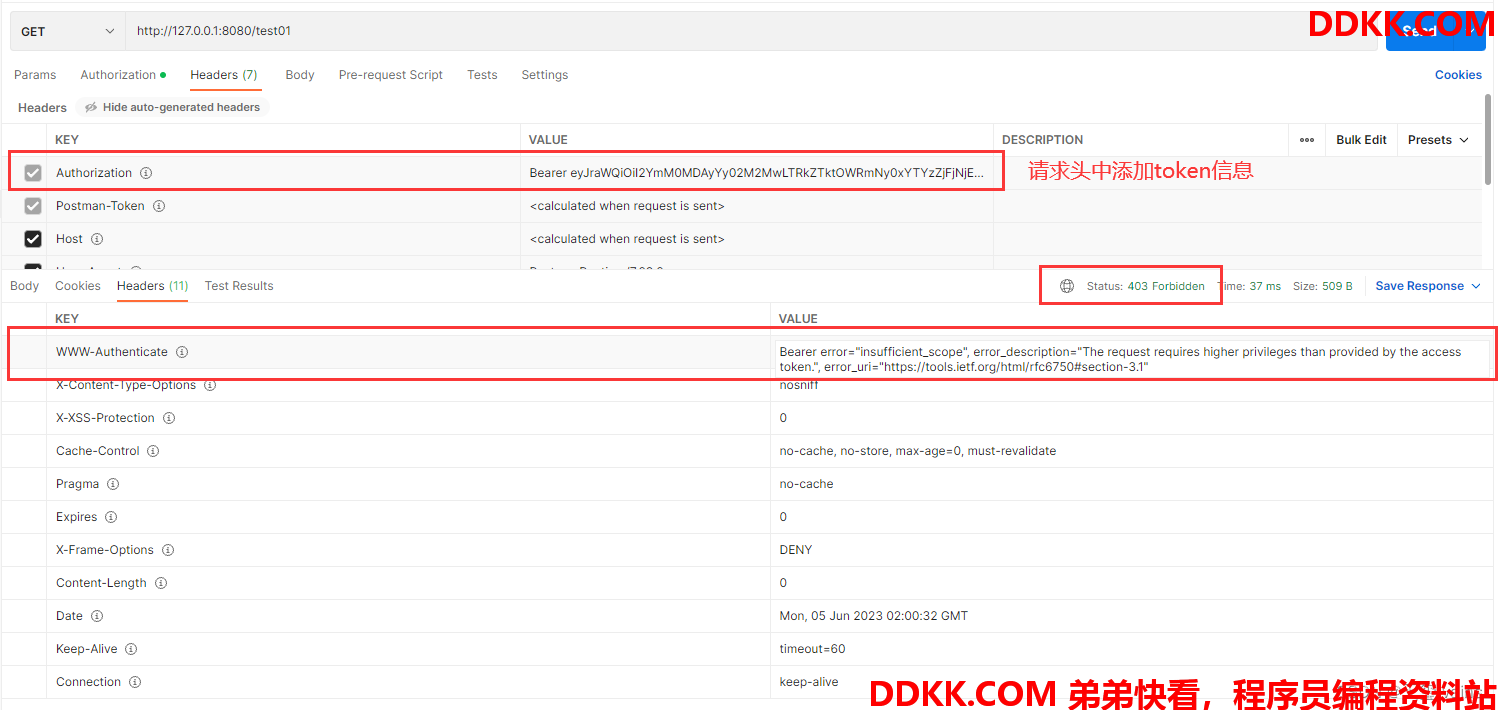
Task: Show info for X-XSS-Protection header
Action: pos(169,418)
